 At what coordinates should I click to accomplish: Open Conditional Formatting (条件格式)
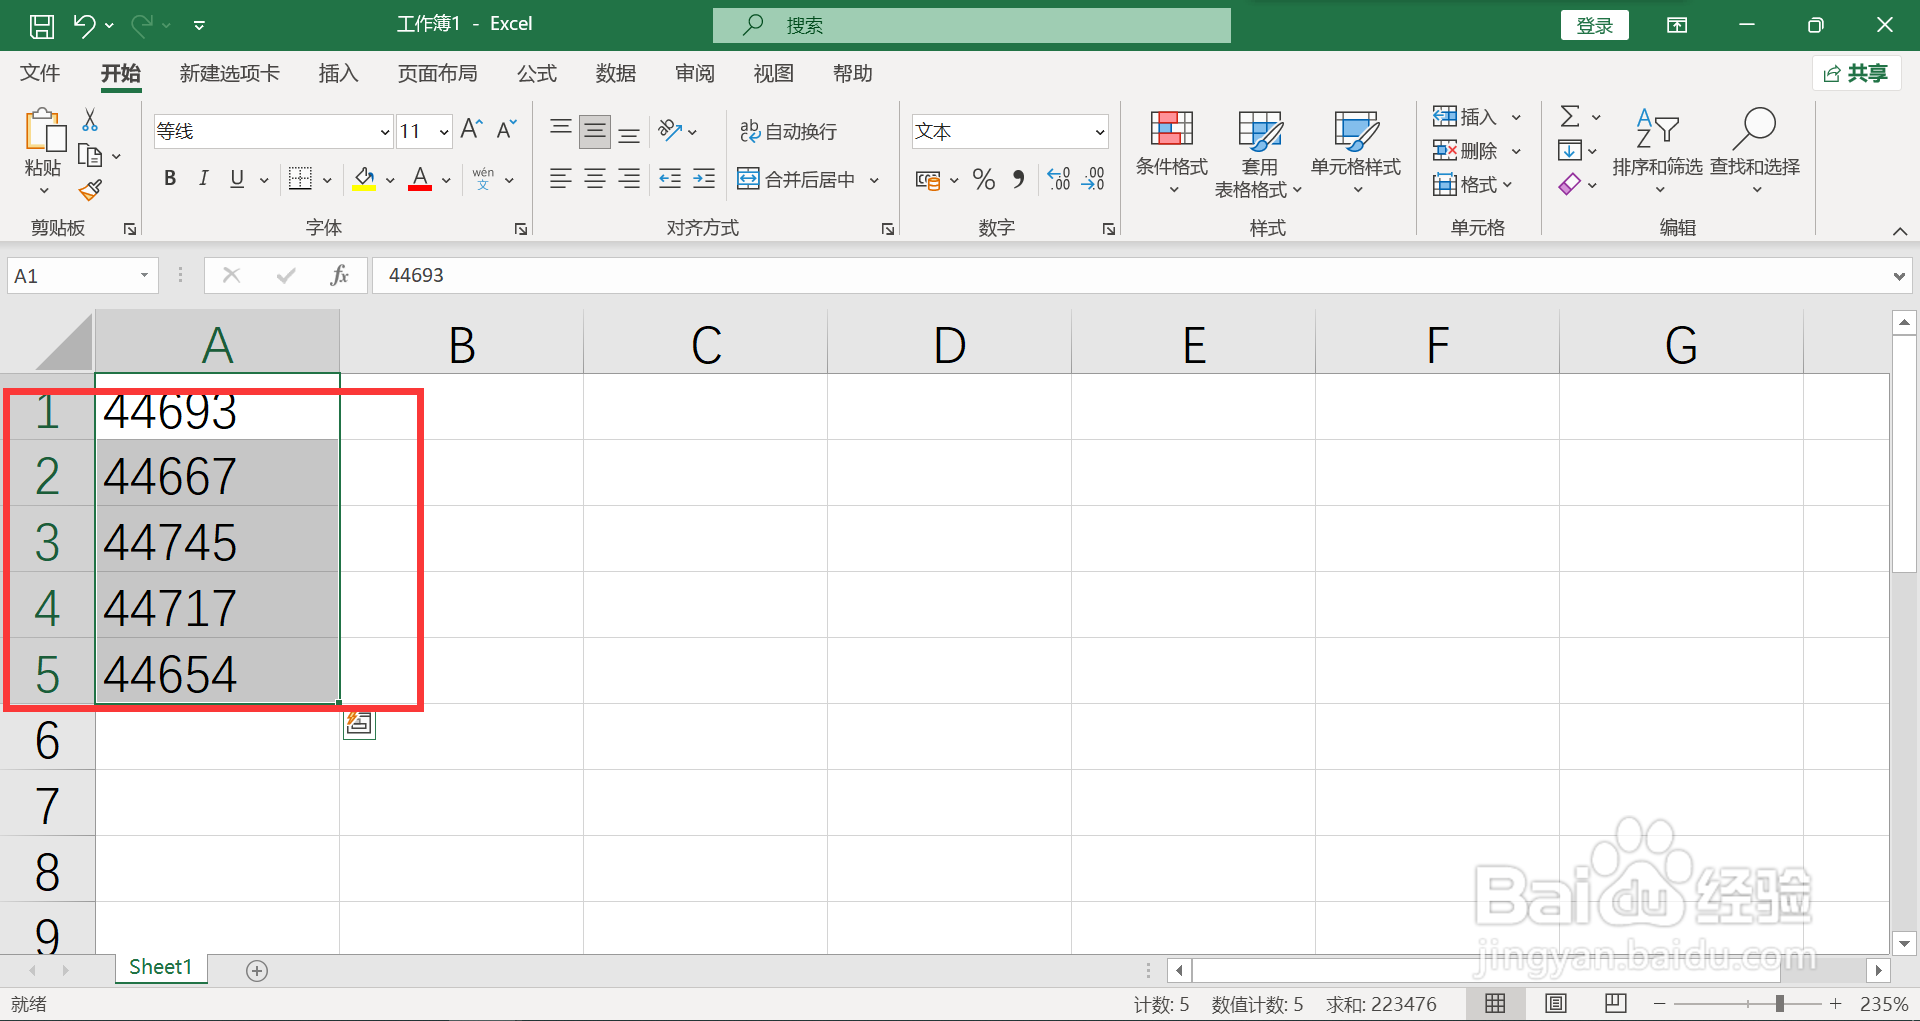(x=1172, y=150)
